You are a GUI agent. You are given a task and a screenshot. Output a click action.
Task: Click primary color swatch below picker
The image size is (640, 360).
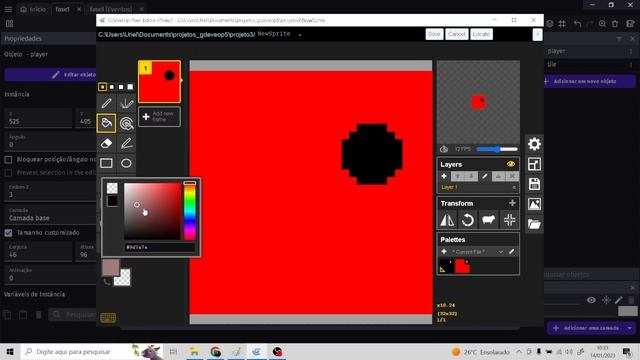(x=110, y=267)
